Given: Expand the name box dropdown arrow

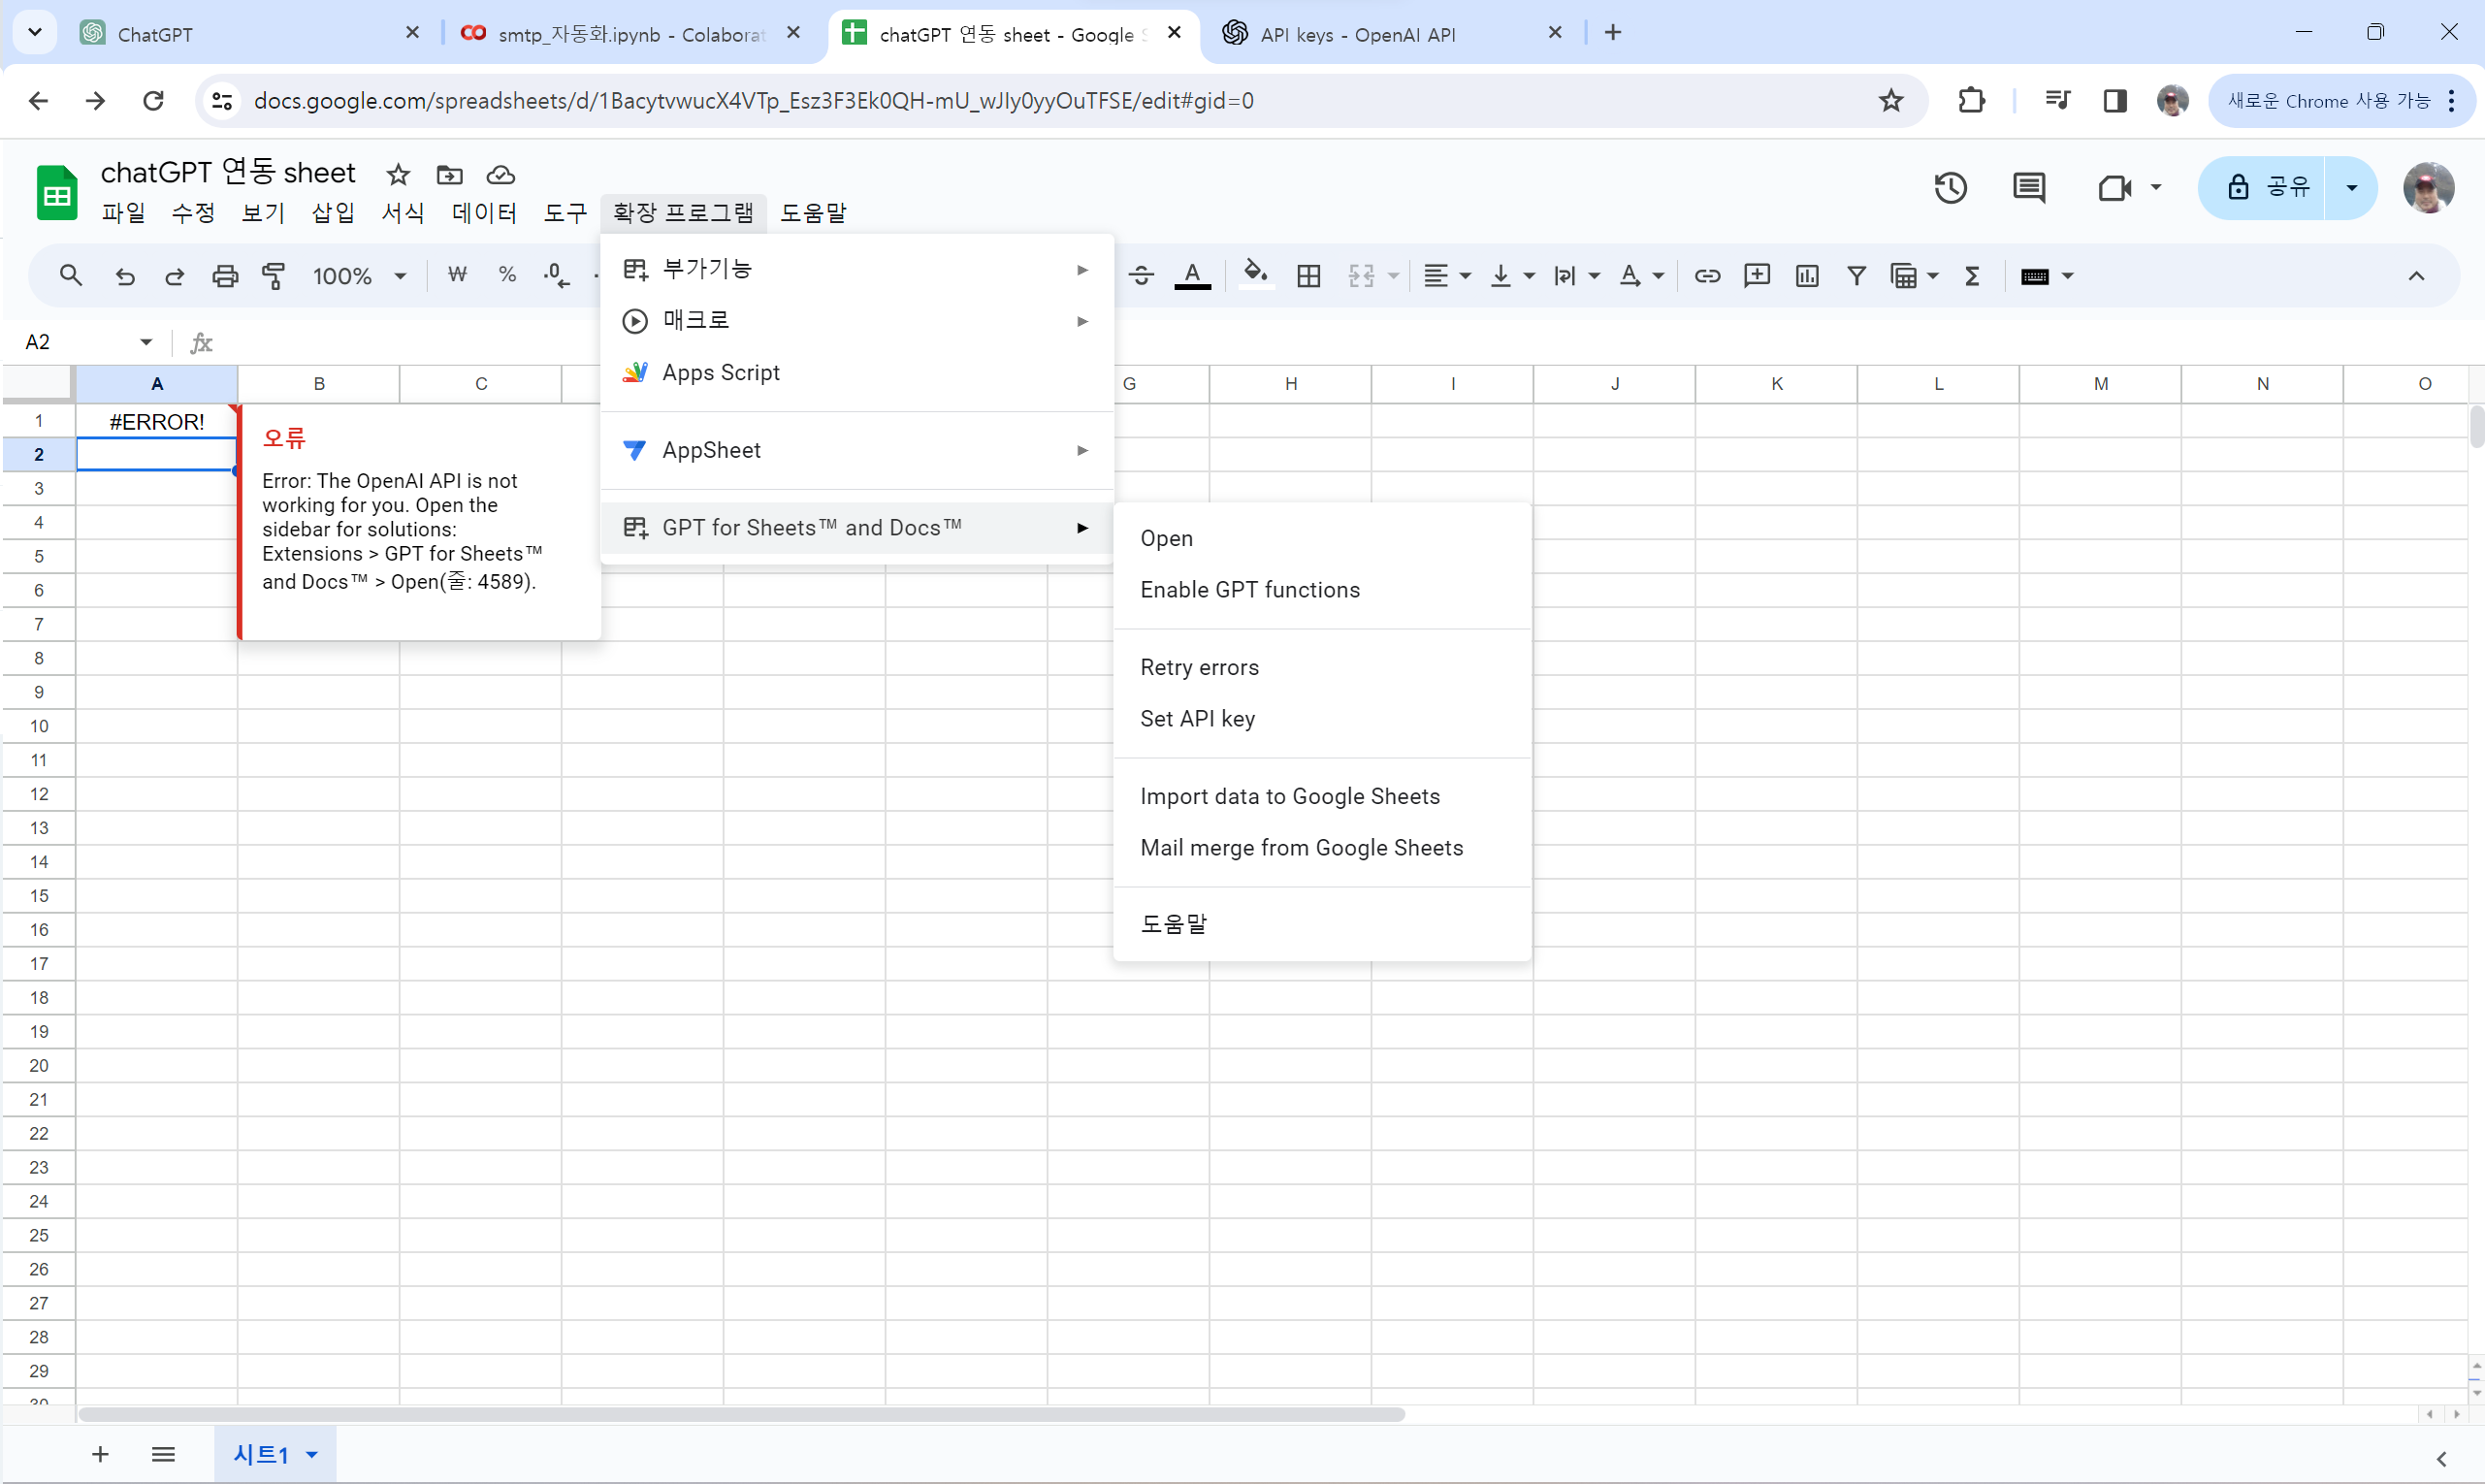Looking at the screenshot, I should (x=146, y=342).
